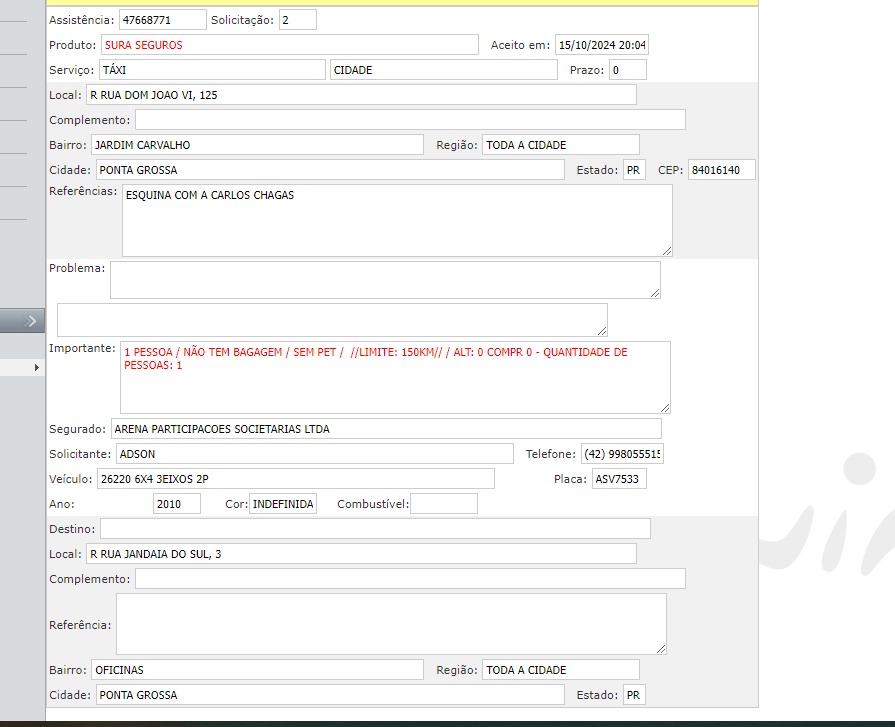The height and width of the screenshot is (727, 895).
Task: Click the empty Combustível field
Action: (x=444, y=504)
